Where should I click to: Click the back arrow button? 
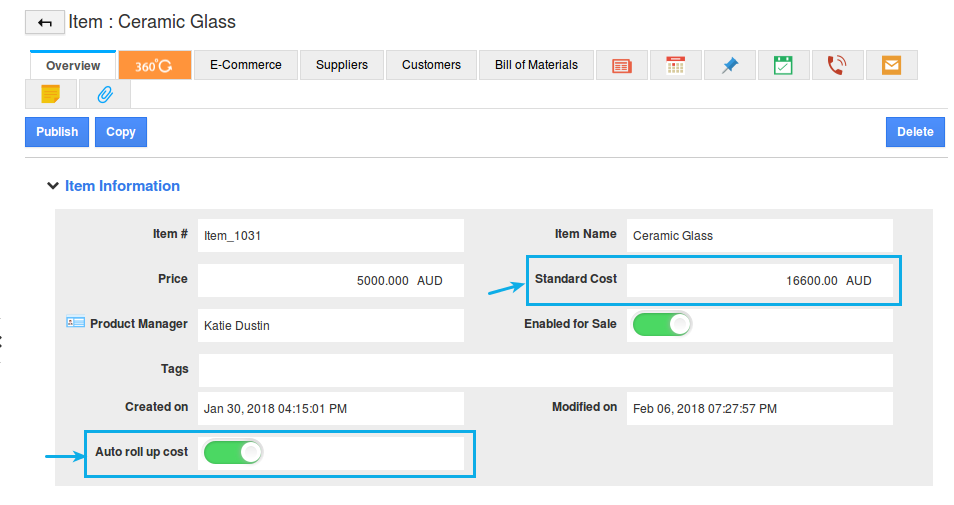click(44, 22)
